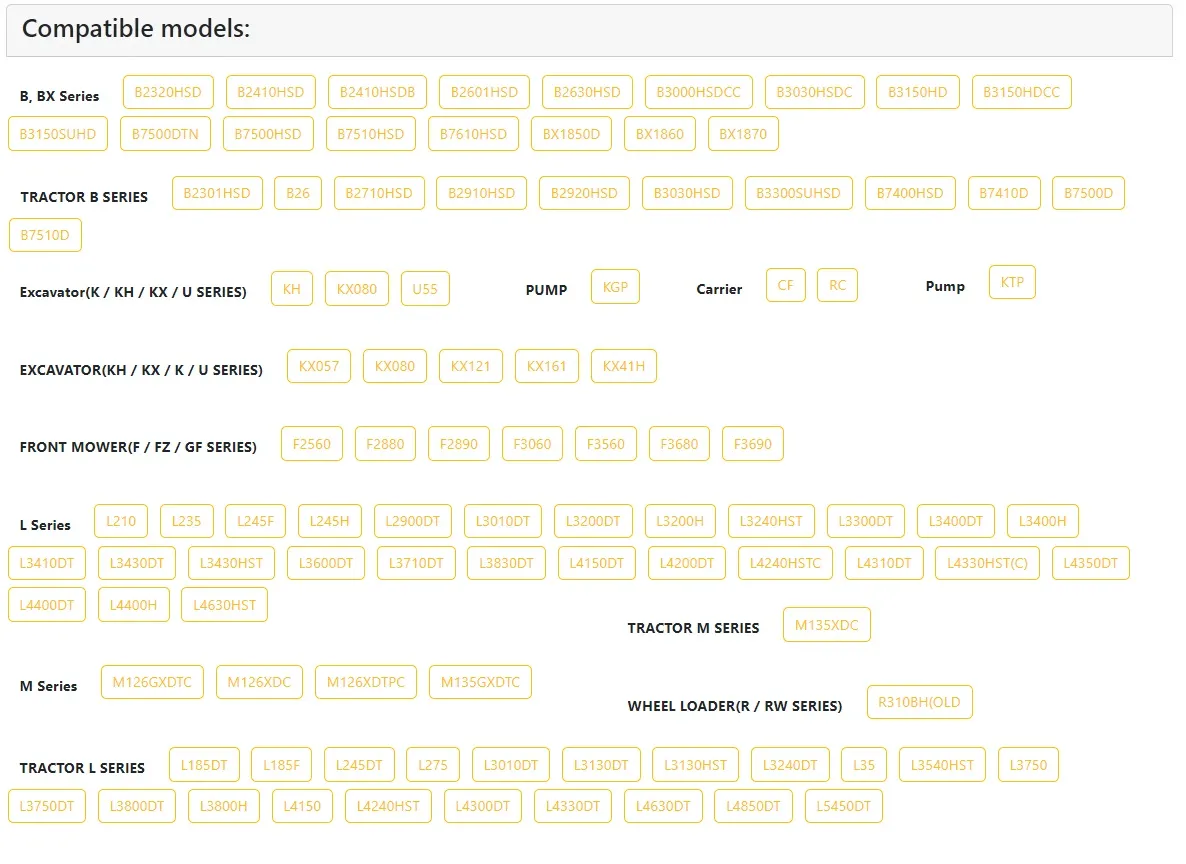Click the F2560 front mower tag
This screenshot has height=864, width=1186.
pos(312,444)
